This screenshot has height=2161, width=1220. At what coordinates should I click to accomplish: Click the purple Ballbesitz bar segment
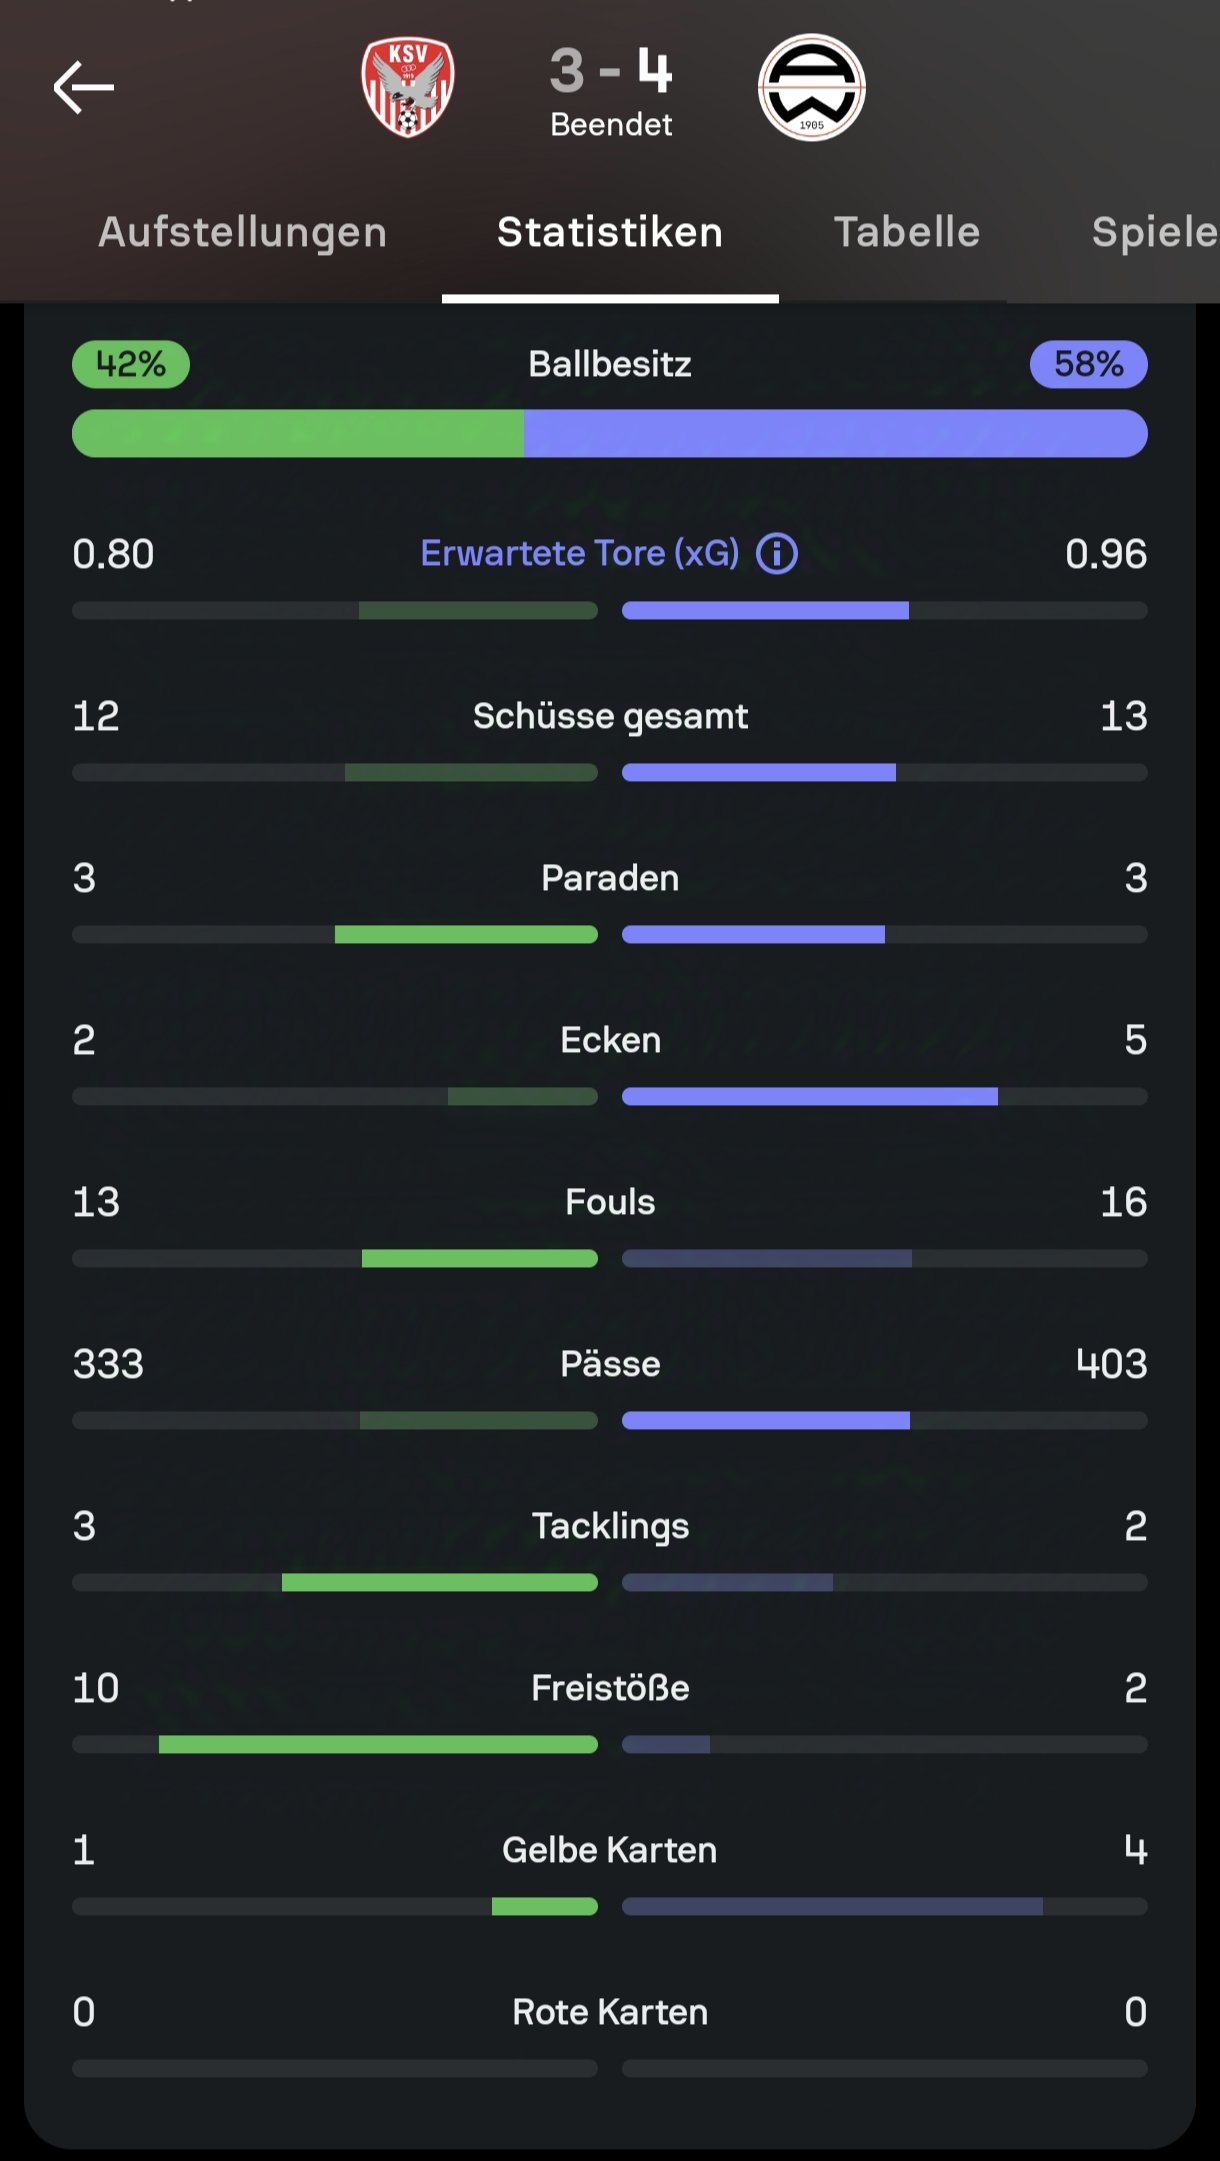pyautogui.click(x=836, y=433)
